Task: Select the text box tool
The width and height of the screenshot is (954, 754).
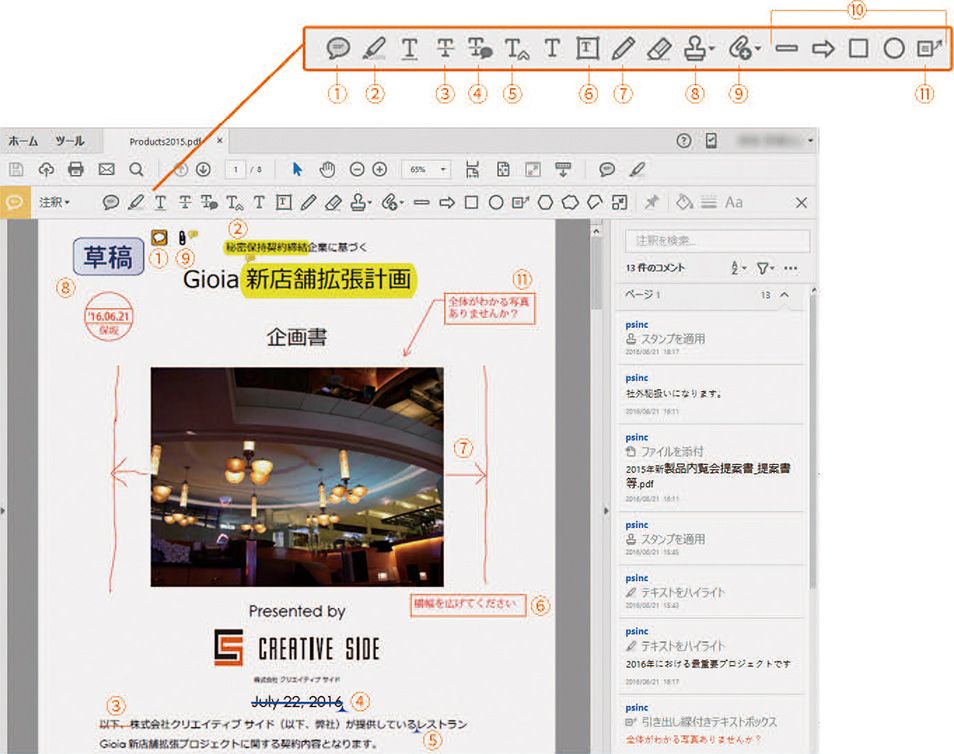Action: tap(284, 202)
